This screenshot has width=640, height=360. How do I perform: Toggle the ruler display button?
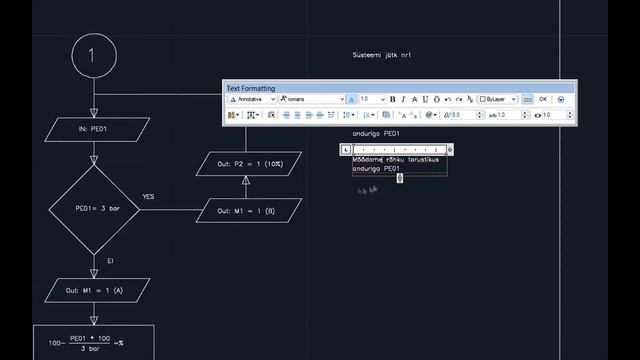pos(527,99)
